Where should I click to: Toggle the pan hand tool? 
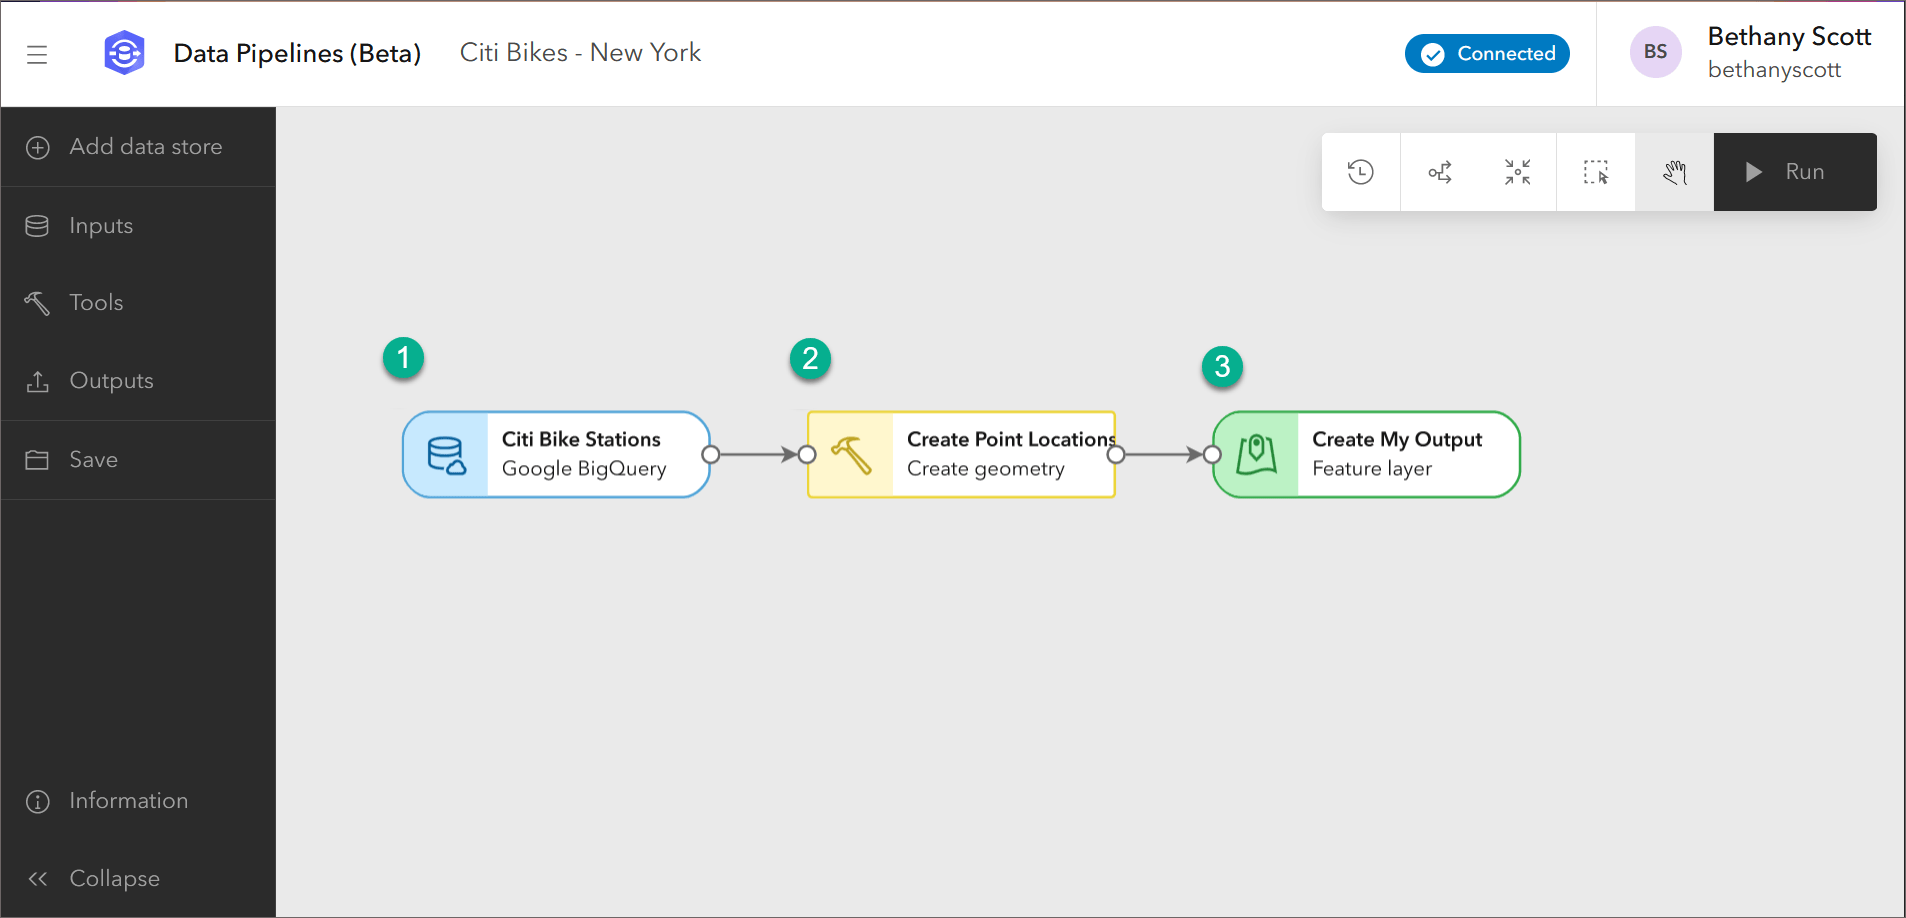pos(1674,171)
